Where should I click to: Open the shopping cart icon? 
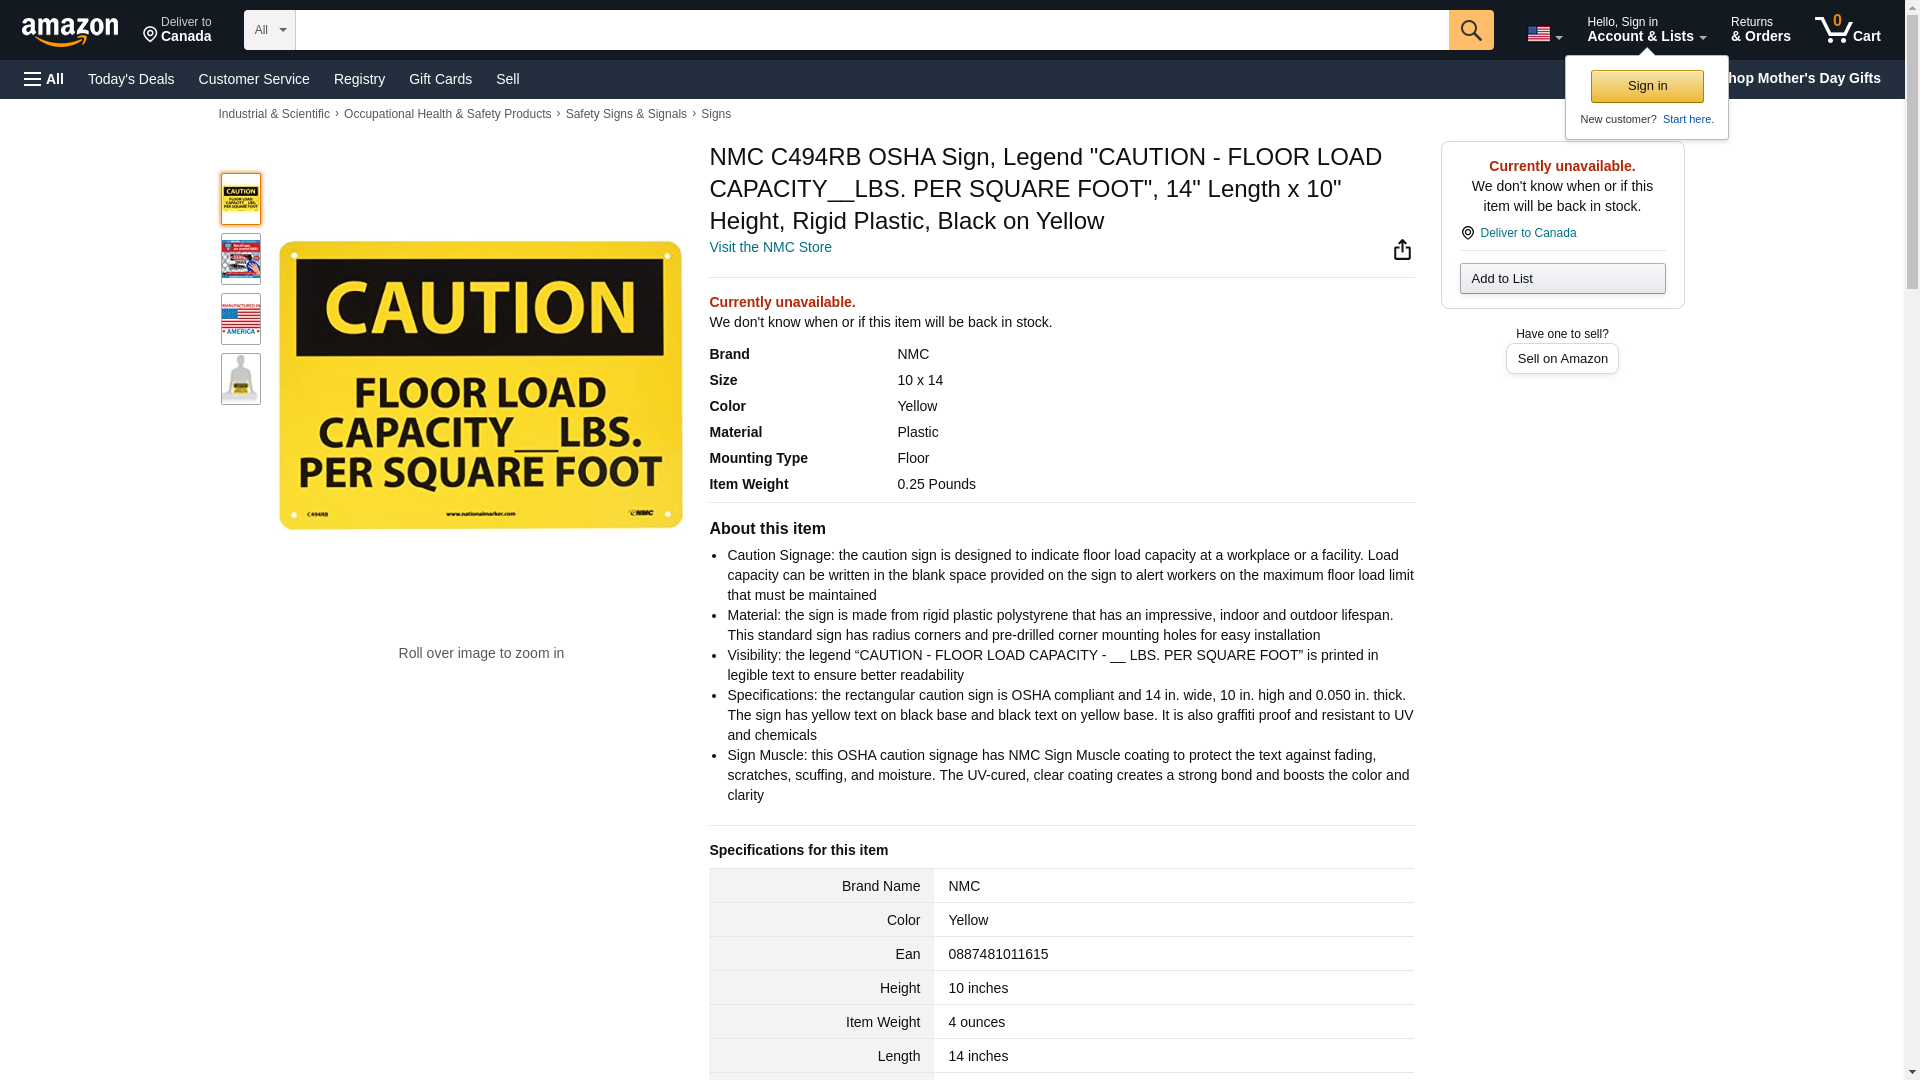pos(1847,30)
